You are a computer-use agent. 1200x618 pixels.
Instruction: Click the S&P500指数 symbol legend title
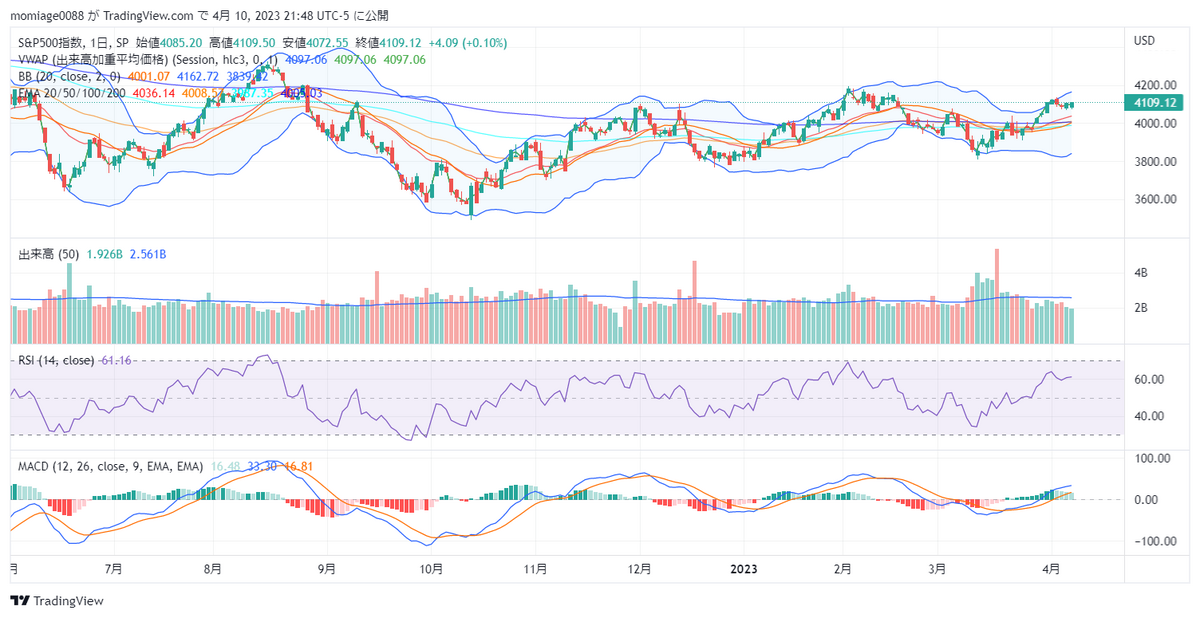pos(72,43)
